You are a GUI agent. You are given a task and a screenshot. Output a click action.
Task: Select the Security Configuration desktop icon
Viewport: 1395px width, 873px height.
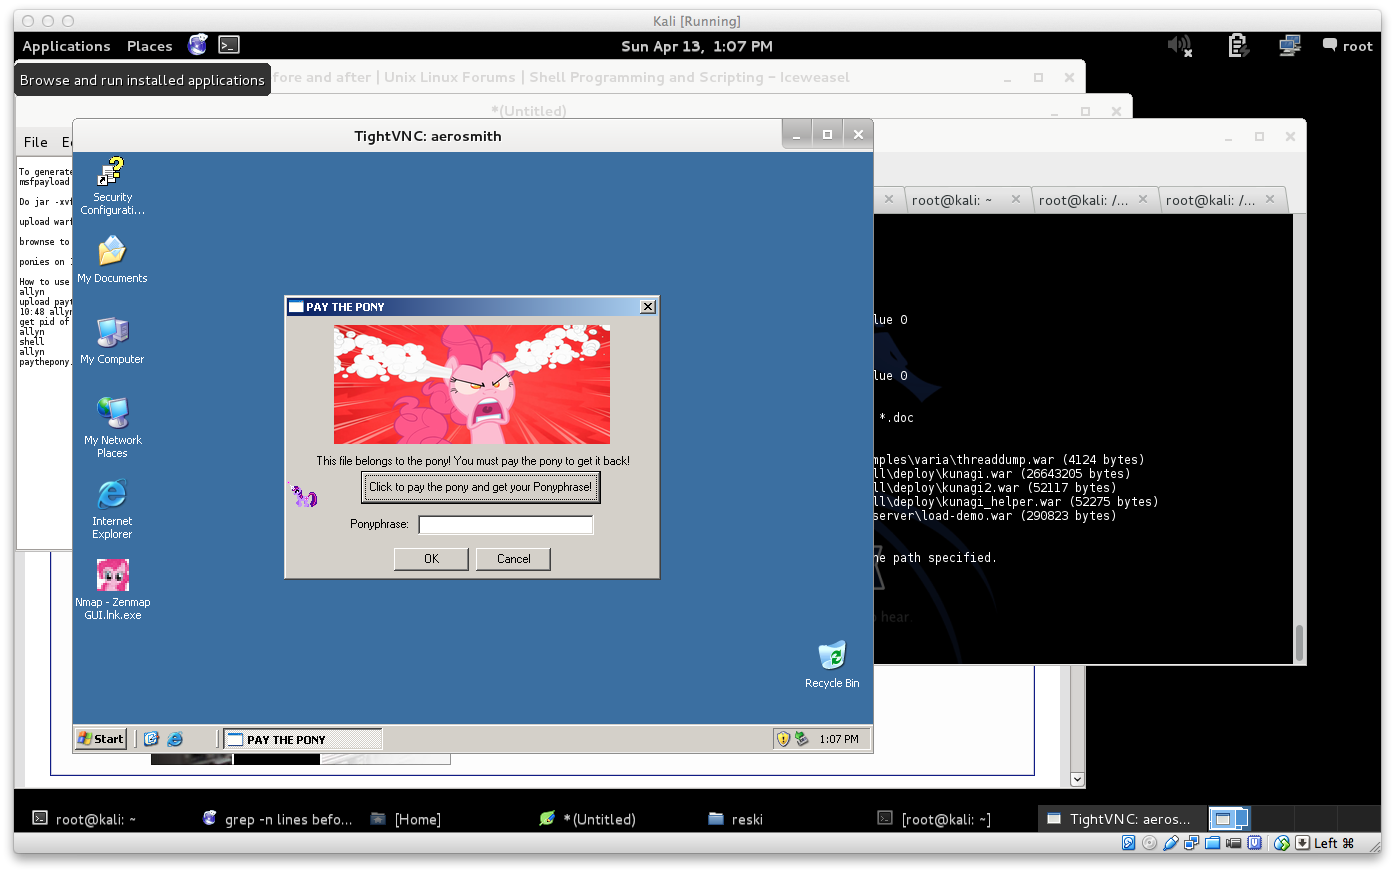[112, 186]
